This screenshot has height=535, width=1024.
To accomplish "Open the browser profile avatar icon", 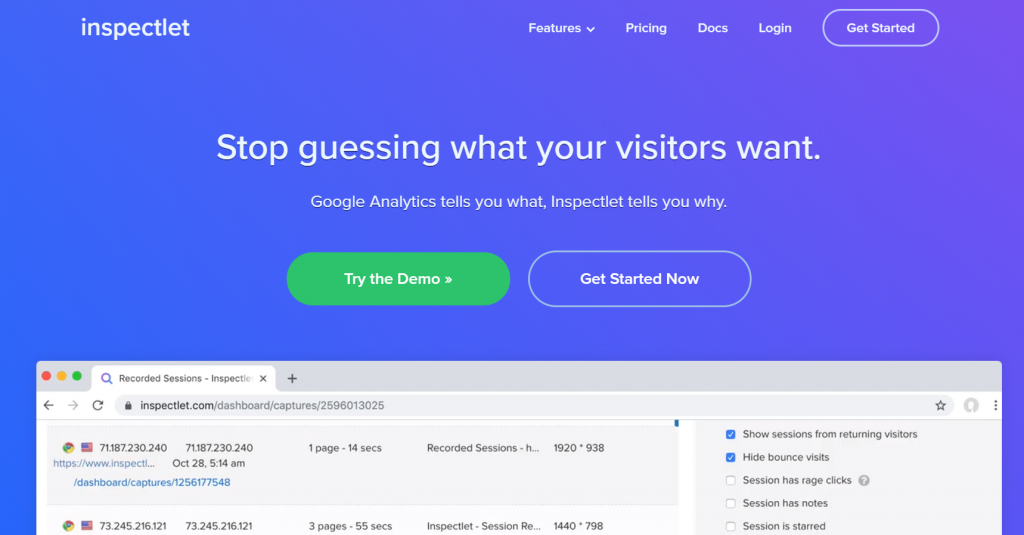I will pos(971,406).
